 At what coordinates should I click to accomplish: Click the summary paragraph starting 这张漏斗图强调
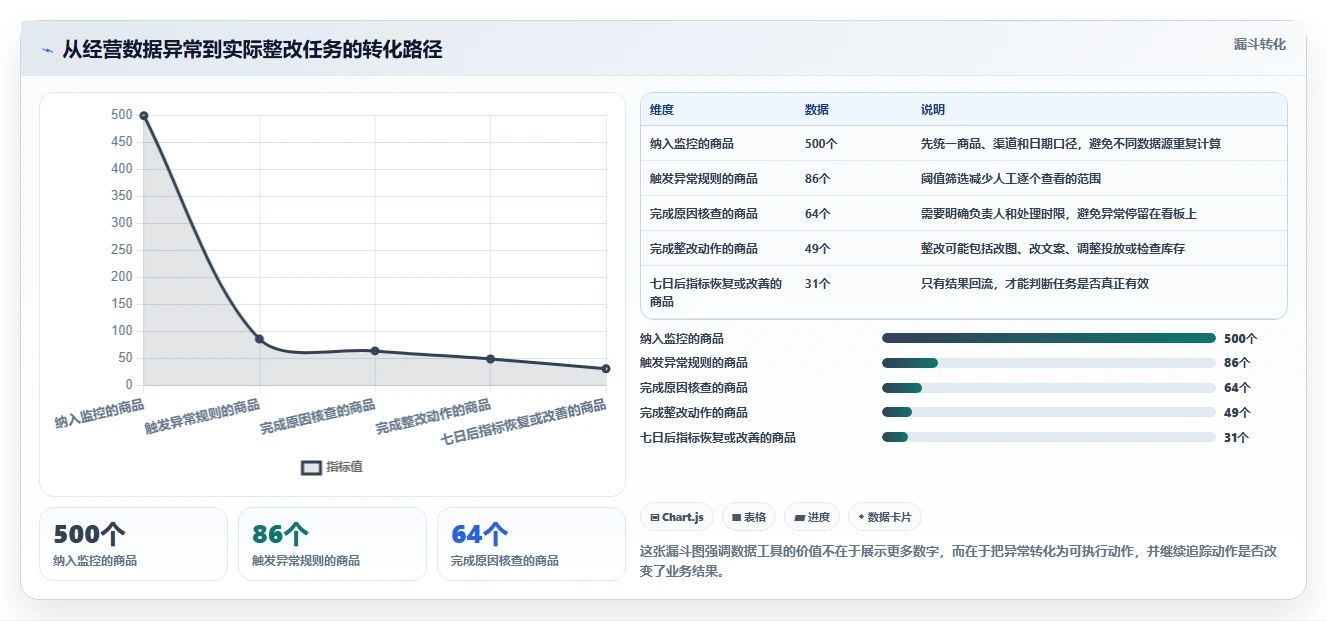pyautogui.click(x=958, y=562)
